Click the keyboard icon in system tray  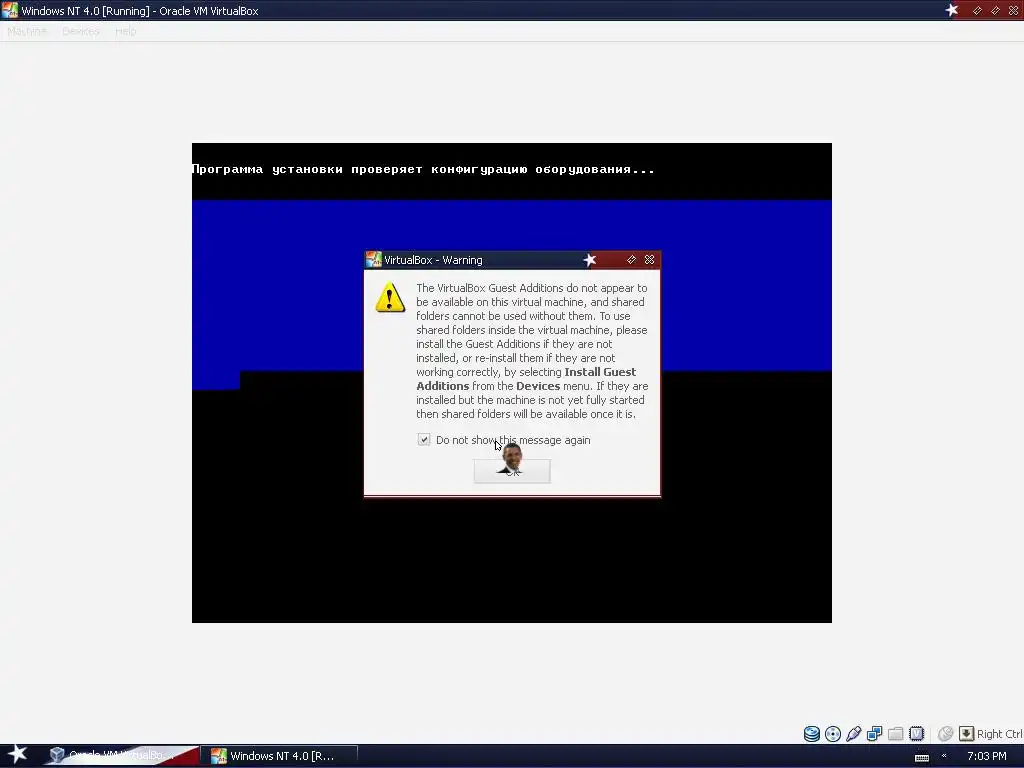click(x=922, y=758)
